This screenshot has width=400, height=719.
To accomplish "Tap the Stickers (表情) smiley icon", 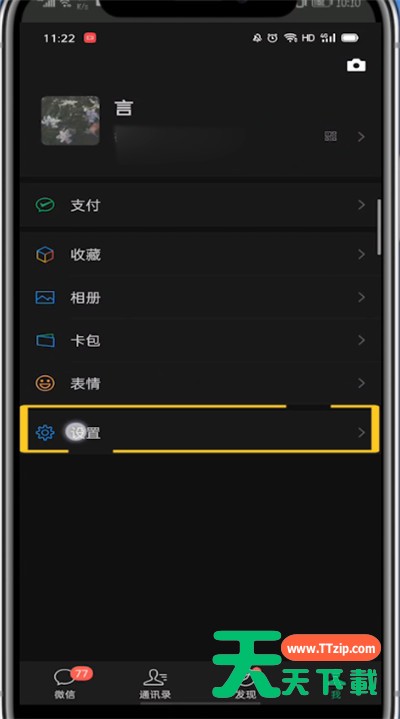I will [45, 383].
